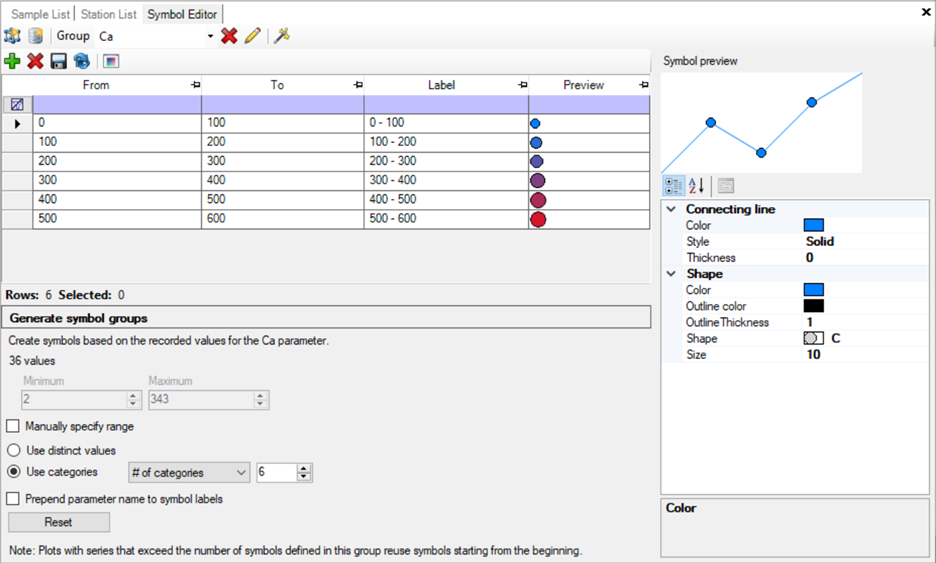The height and width of the screenshot is (563, 936).
Task: Click the From filter cell
Action: [x=117, y=104]
